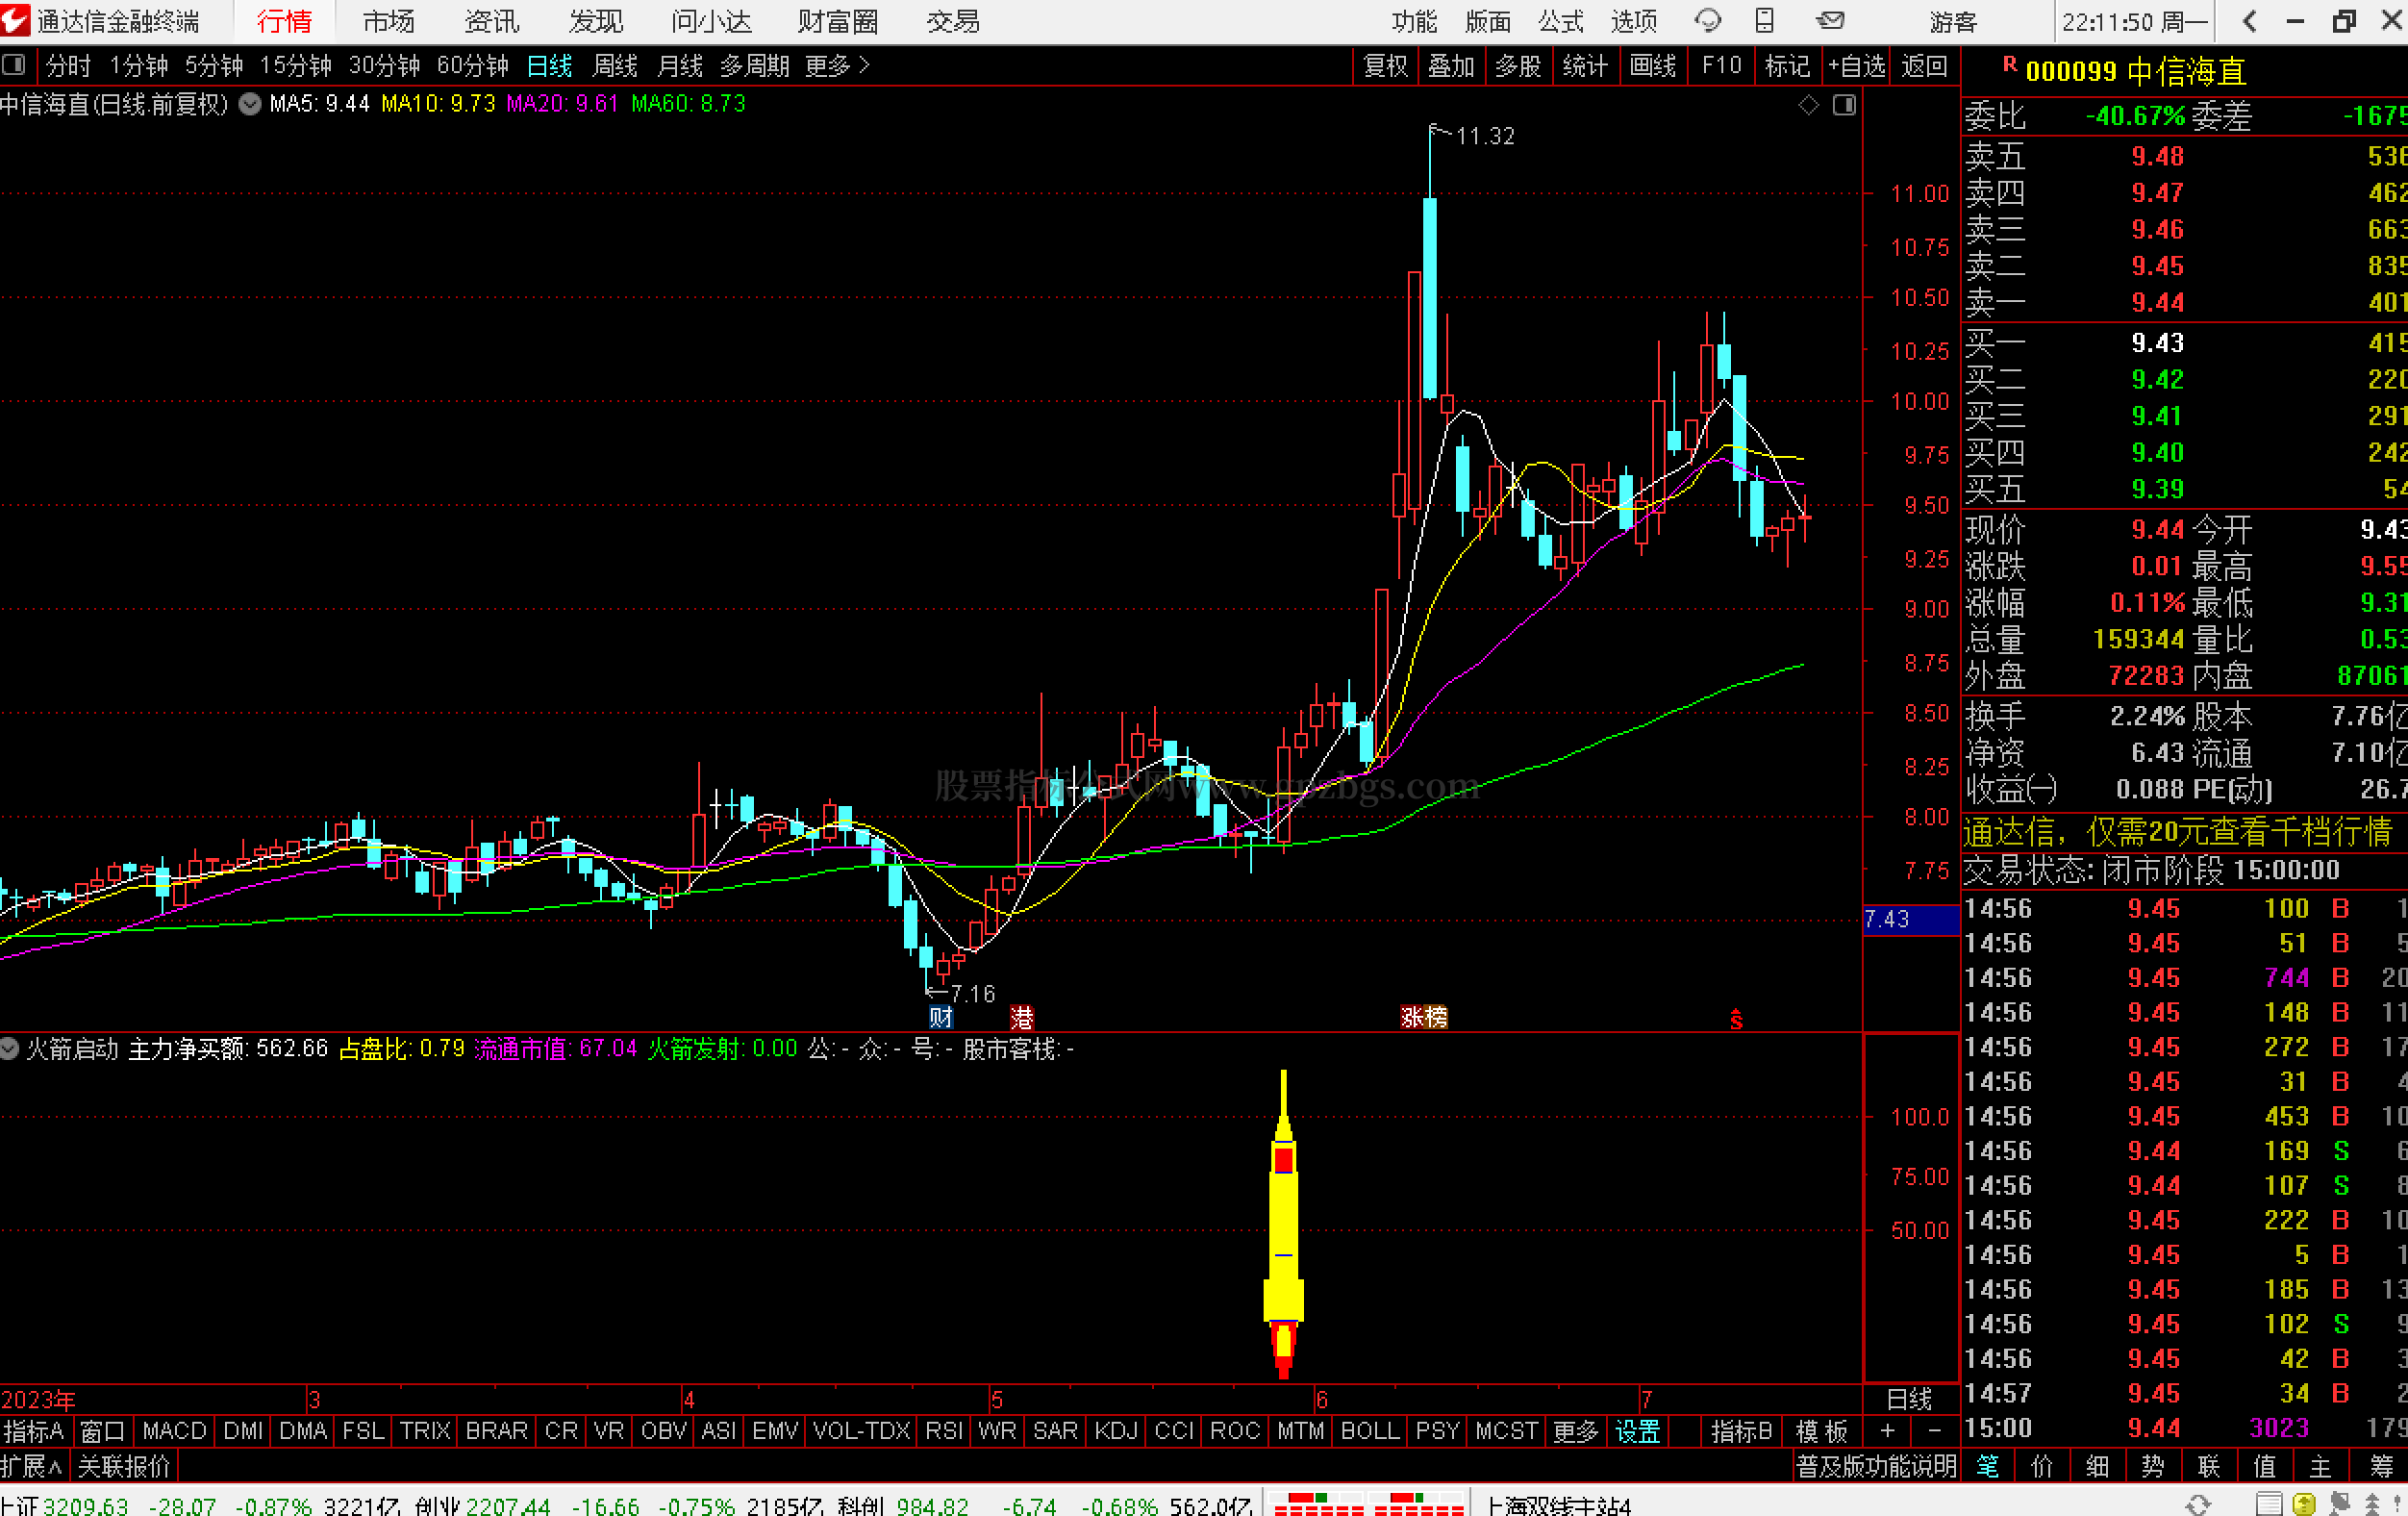The image size is (2408, 1516).
Task: Click the plus zoom button beside 模板
Action: [x=1887, y=1431]
